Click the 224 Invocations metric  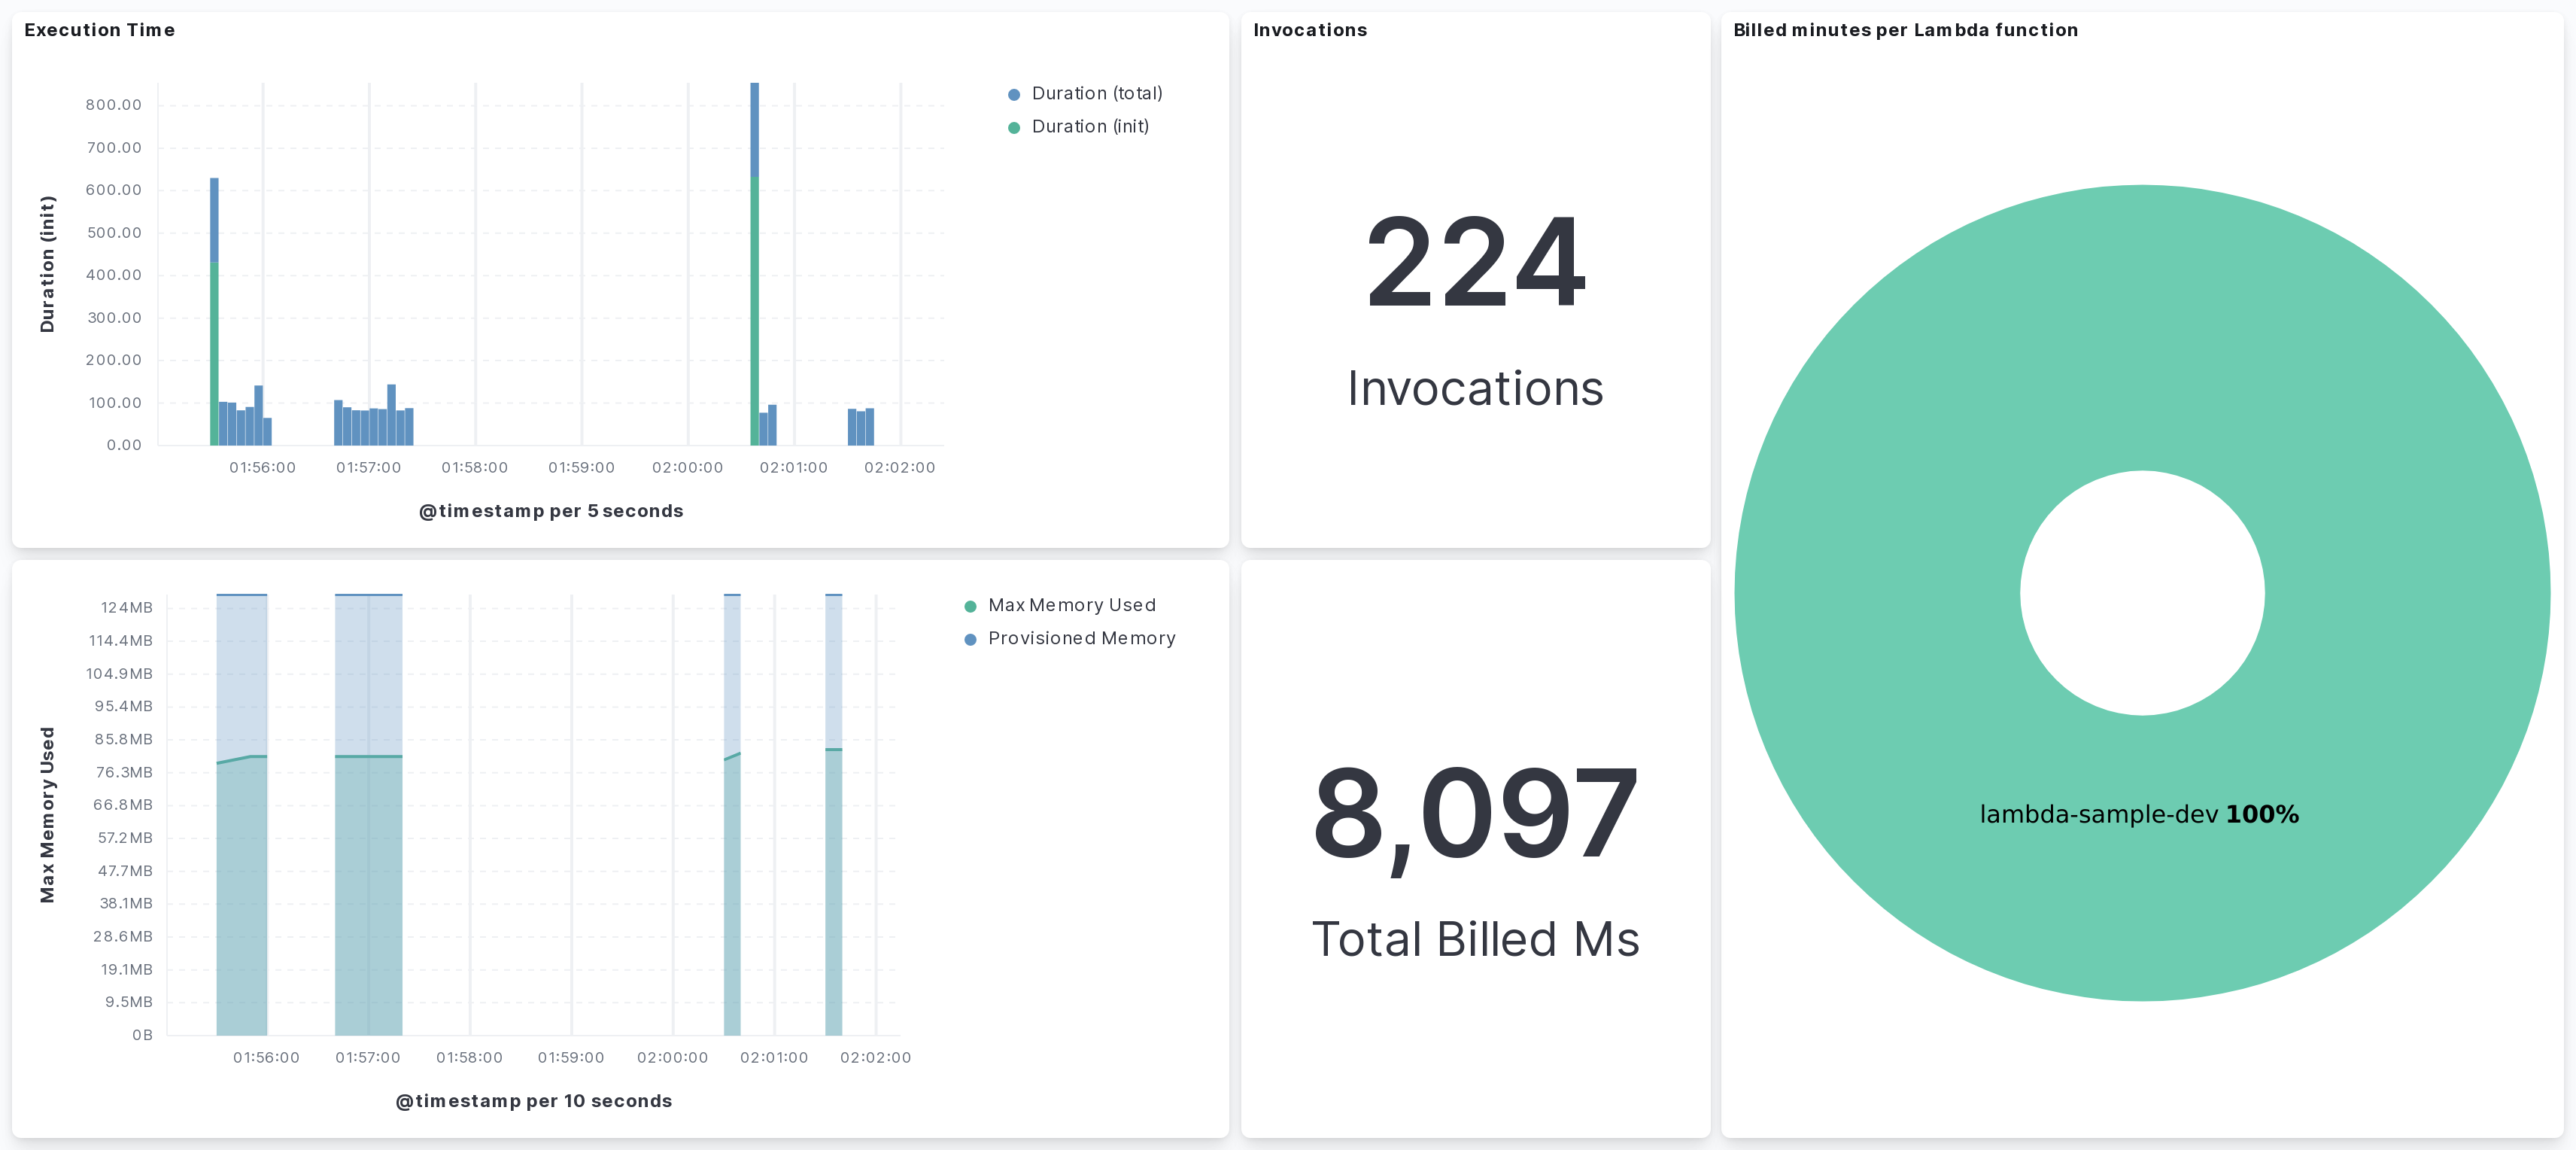point(1475,262)
